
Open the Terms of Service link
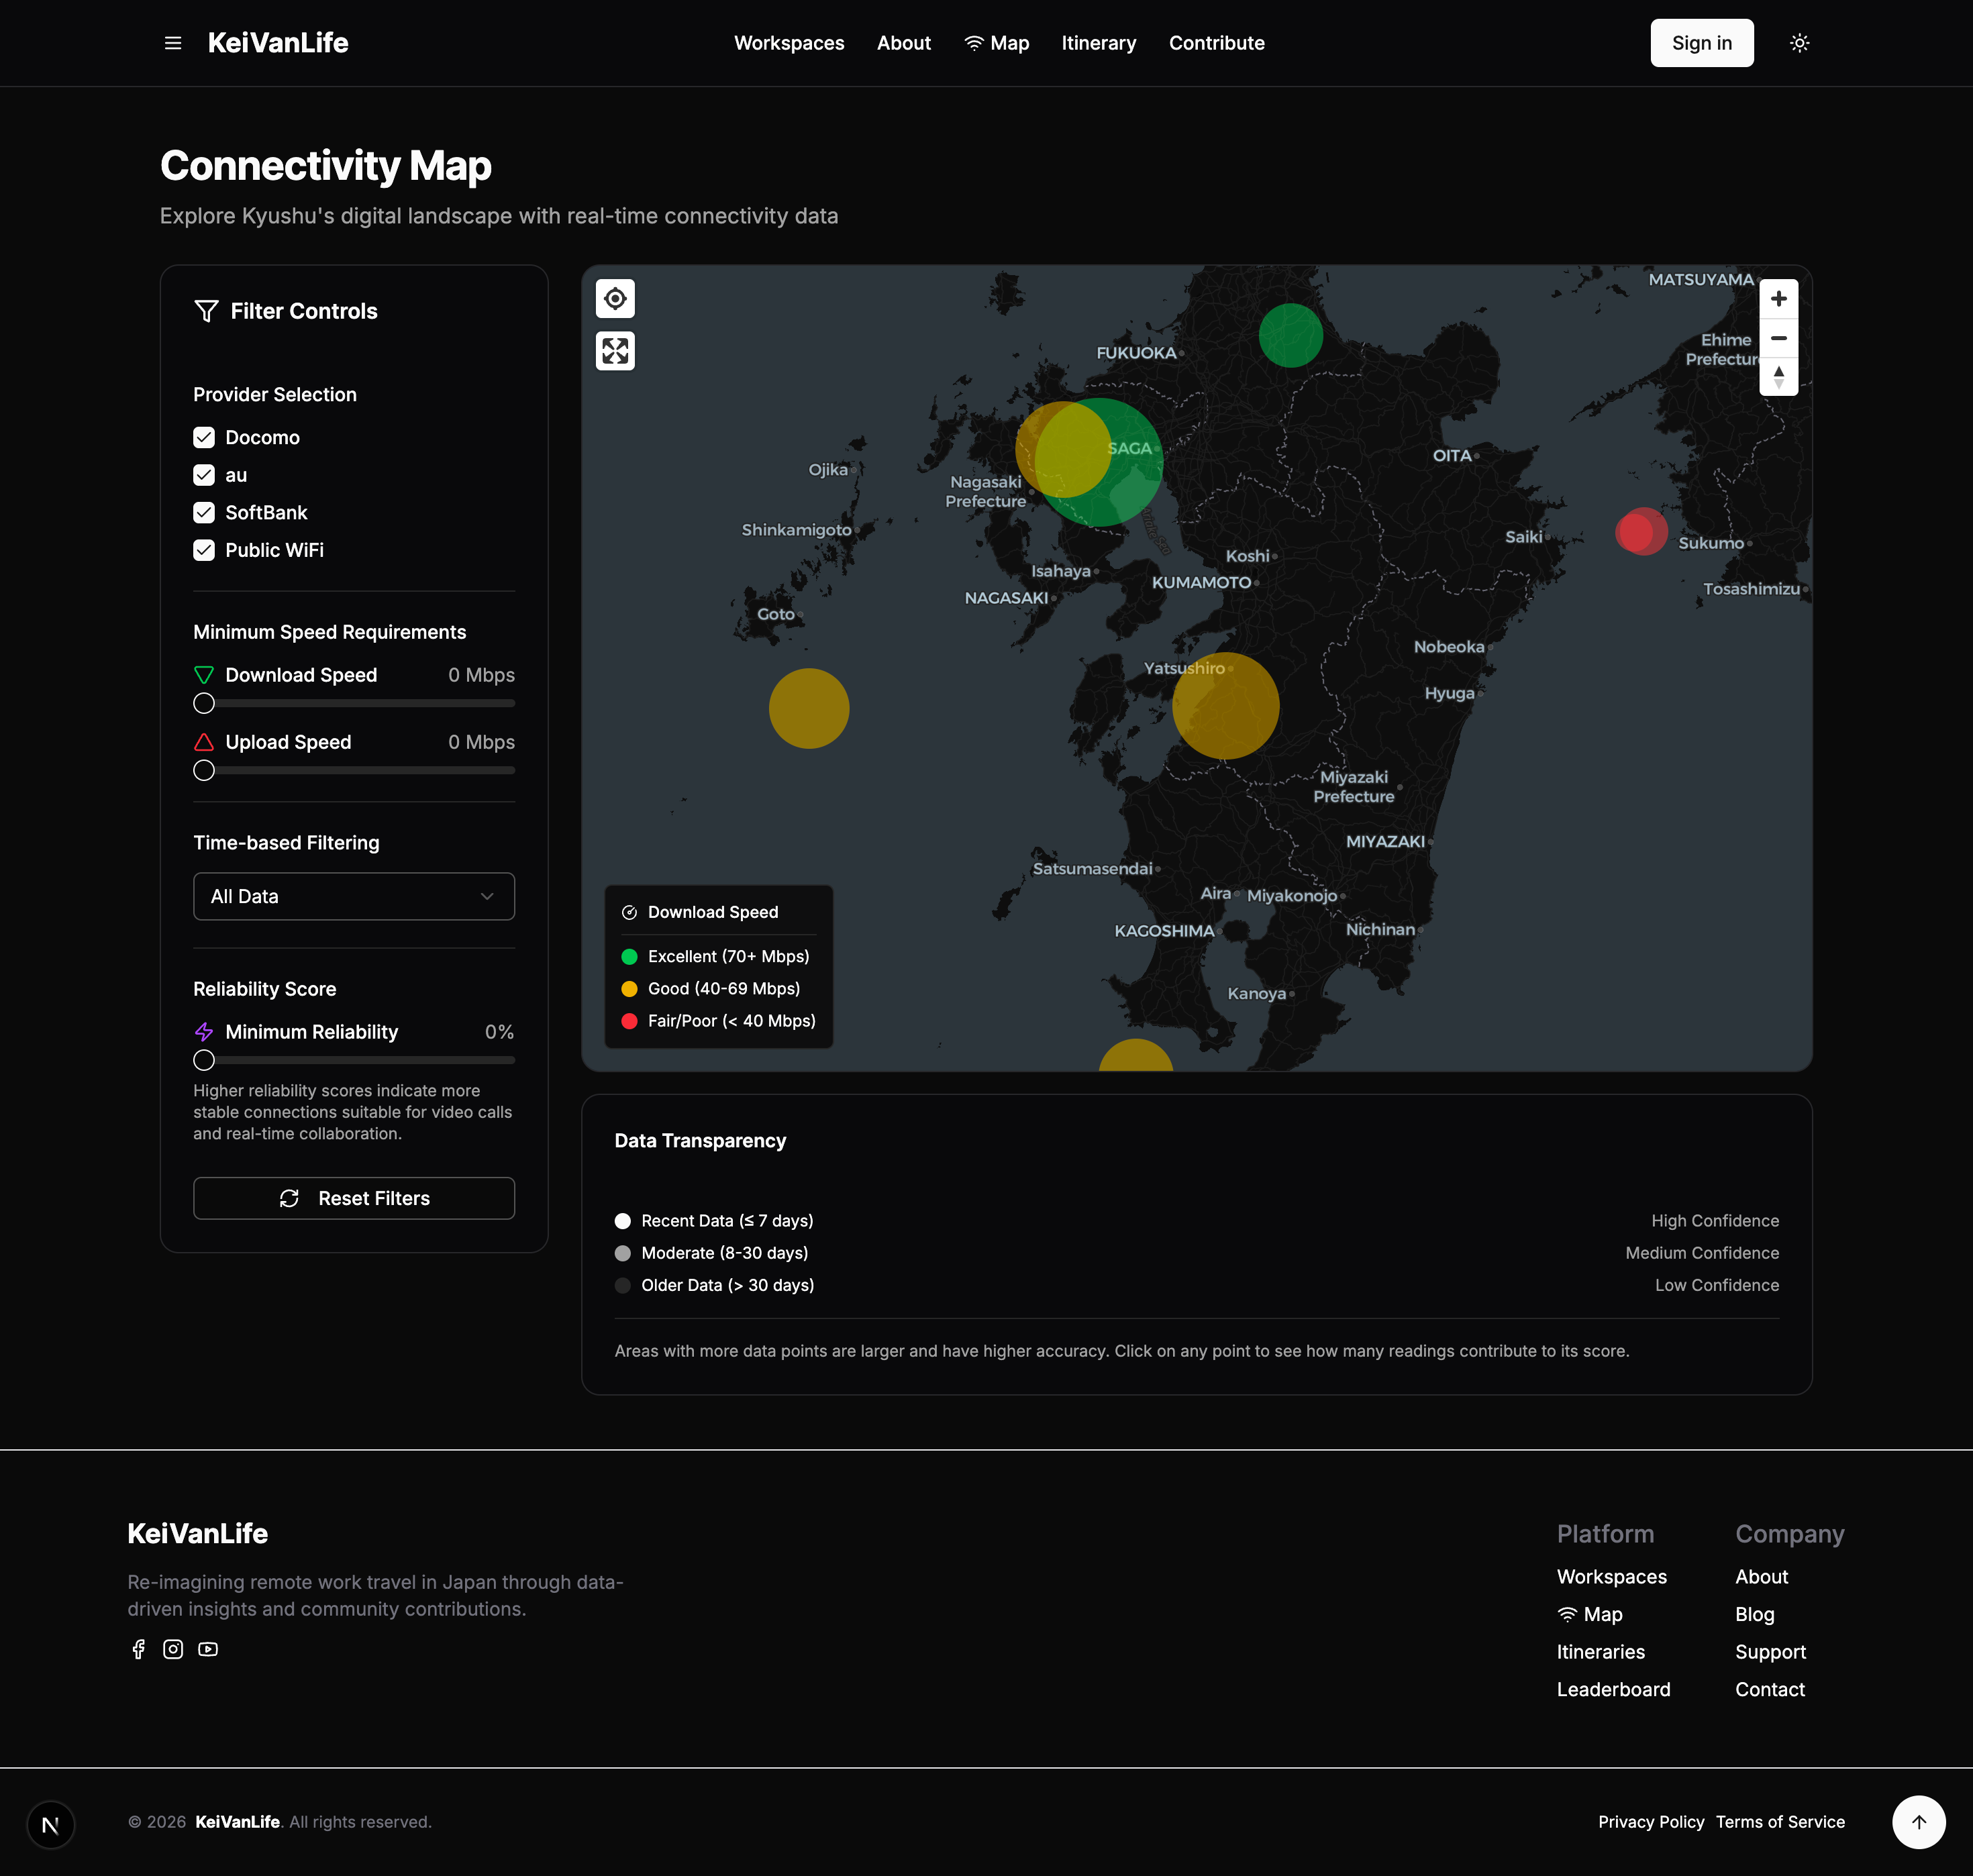click(1780, 1822)
